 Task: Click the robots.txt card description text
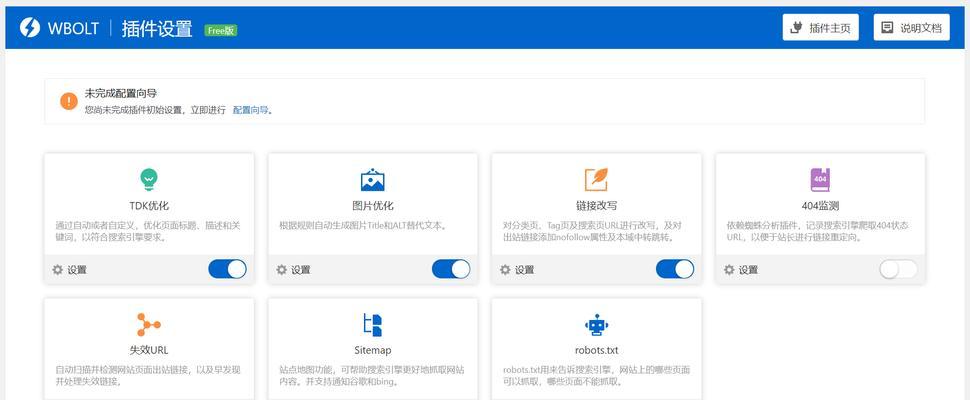[596, 376]
